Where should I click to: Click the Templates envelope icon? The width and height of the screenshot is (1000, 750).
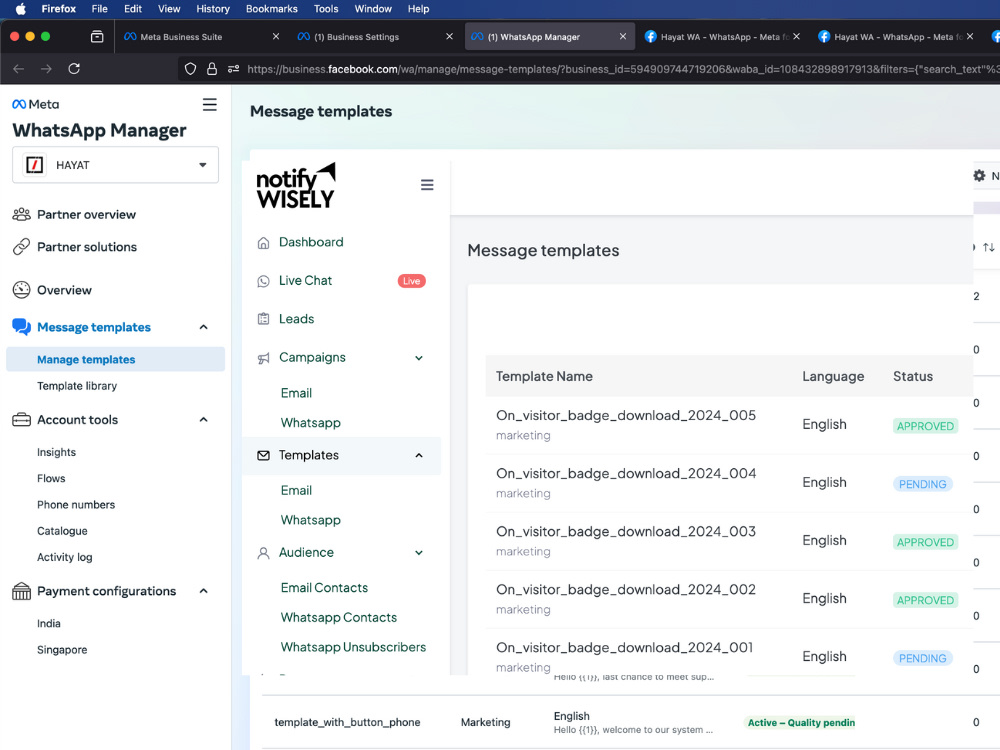[x=263, y=455]
